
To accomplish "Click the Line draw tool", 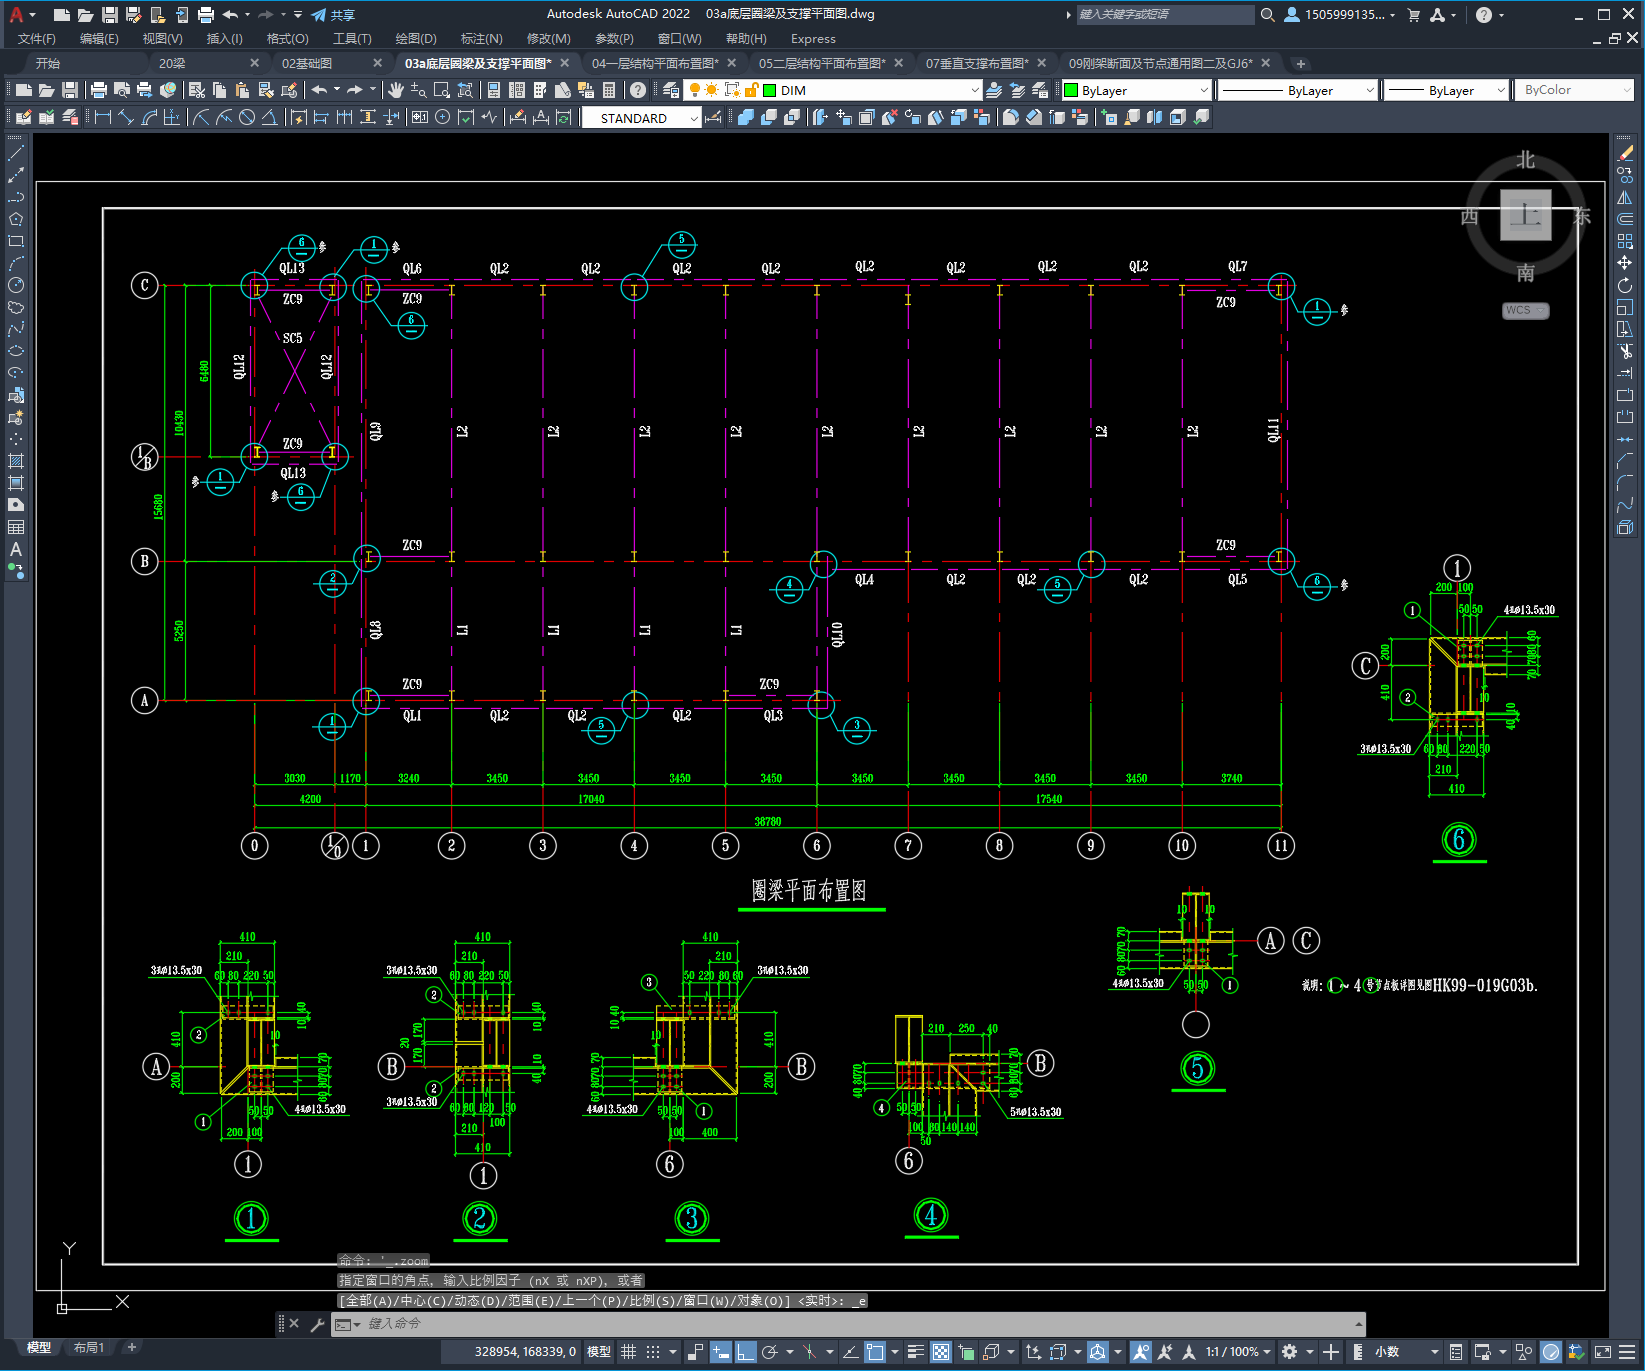I will tap(16, 153).
